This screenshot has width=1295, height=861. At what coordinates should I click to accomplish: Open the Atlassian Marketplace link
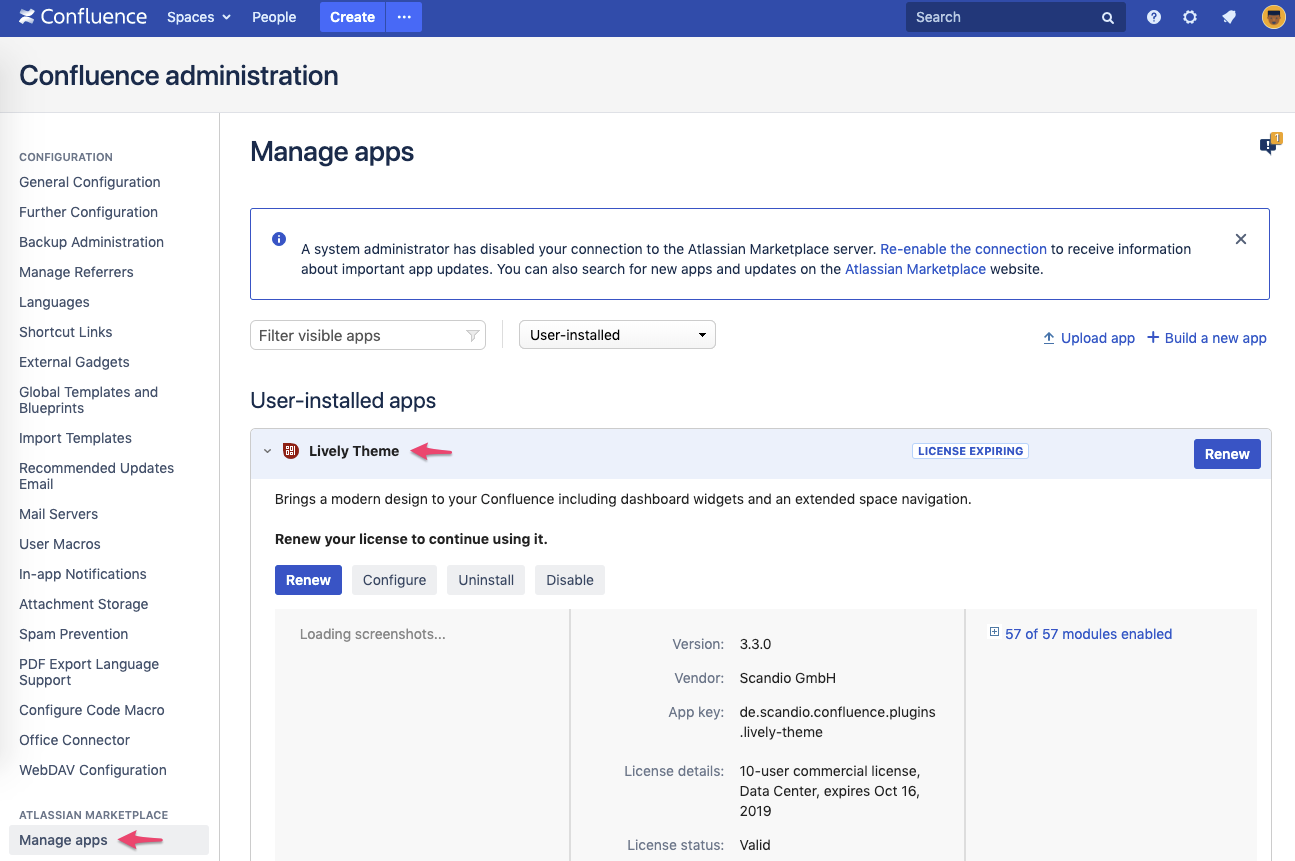click(915, 269)
